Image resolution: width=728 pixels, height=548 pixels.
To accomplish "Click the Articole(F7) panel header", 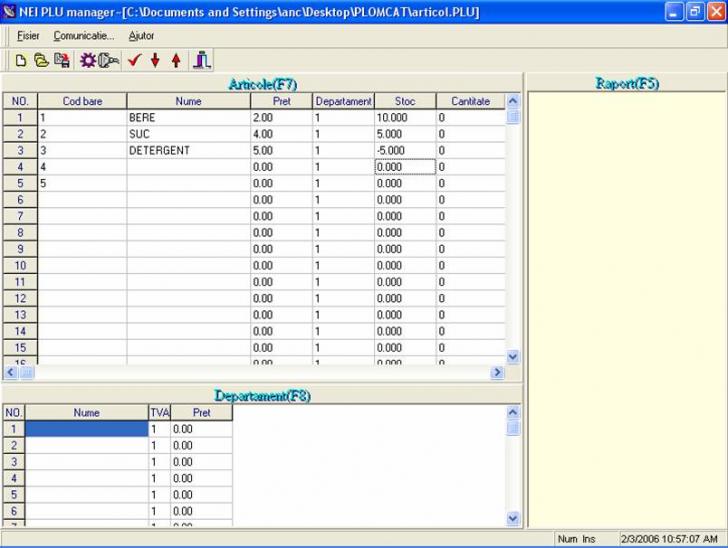I will tap(262, 84).
